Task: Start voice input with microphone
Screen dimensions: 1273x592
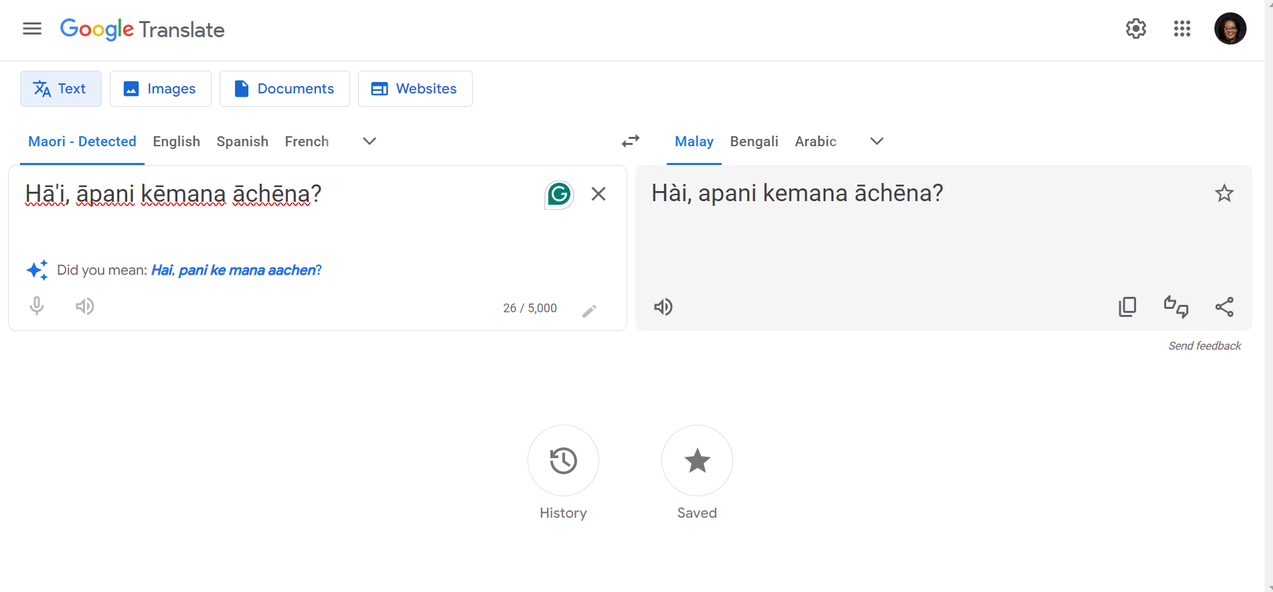Action: click(37, 306)
